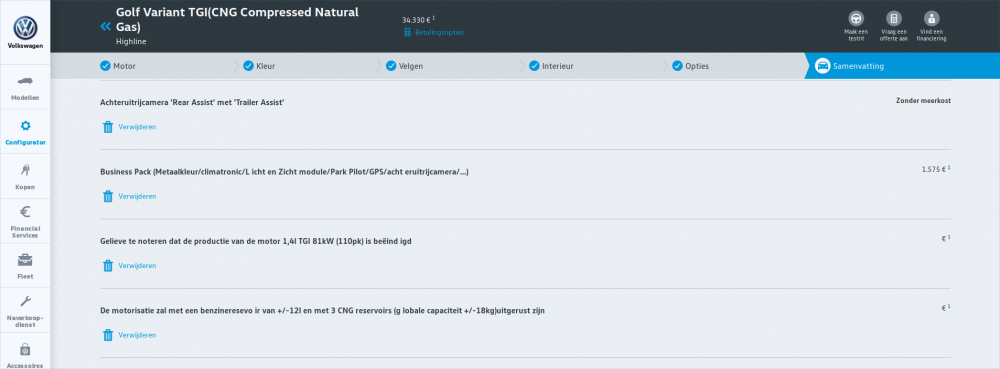Screen dimensions: 1000x369
Task: Click trash icon for Achteruitrijcamera Rear Assist
Action: point(108,127)
